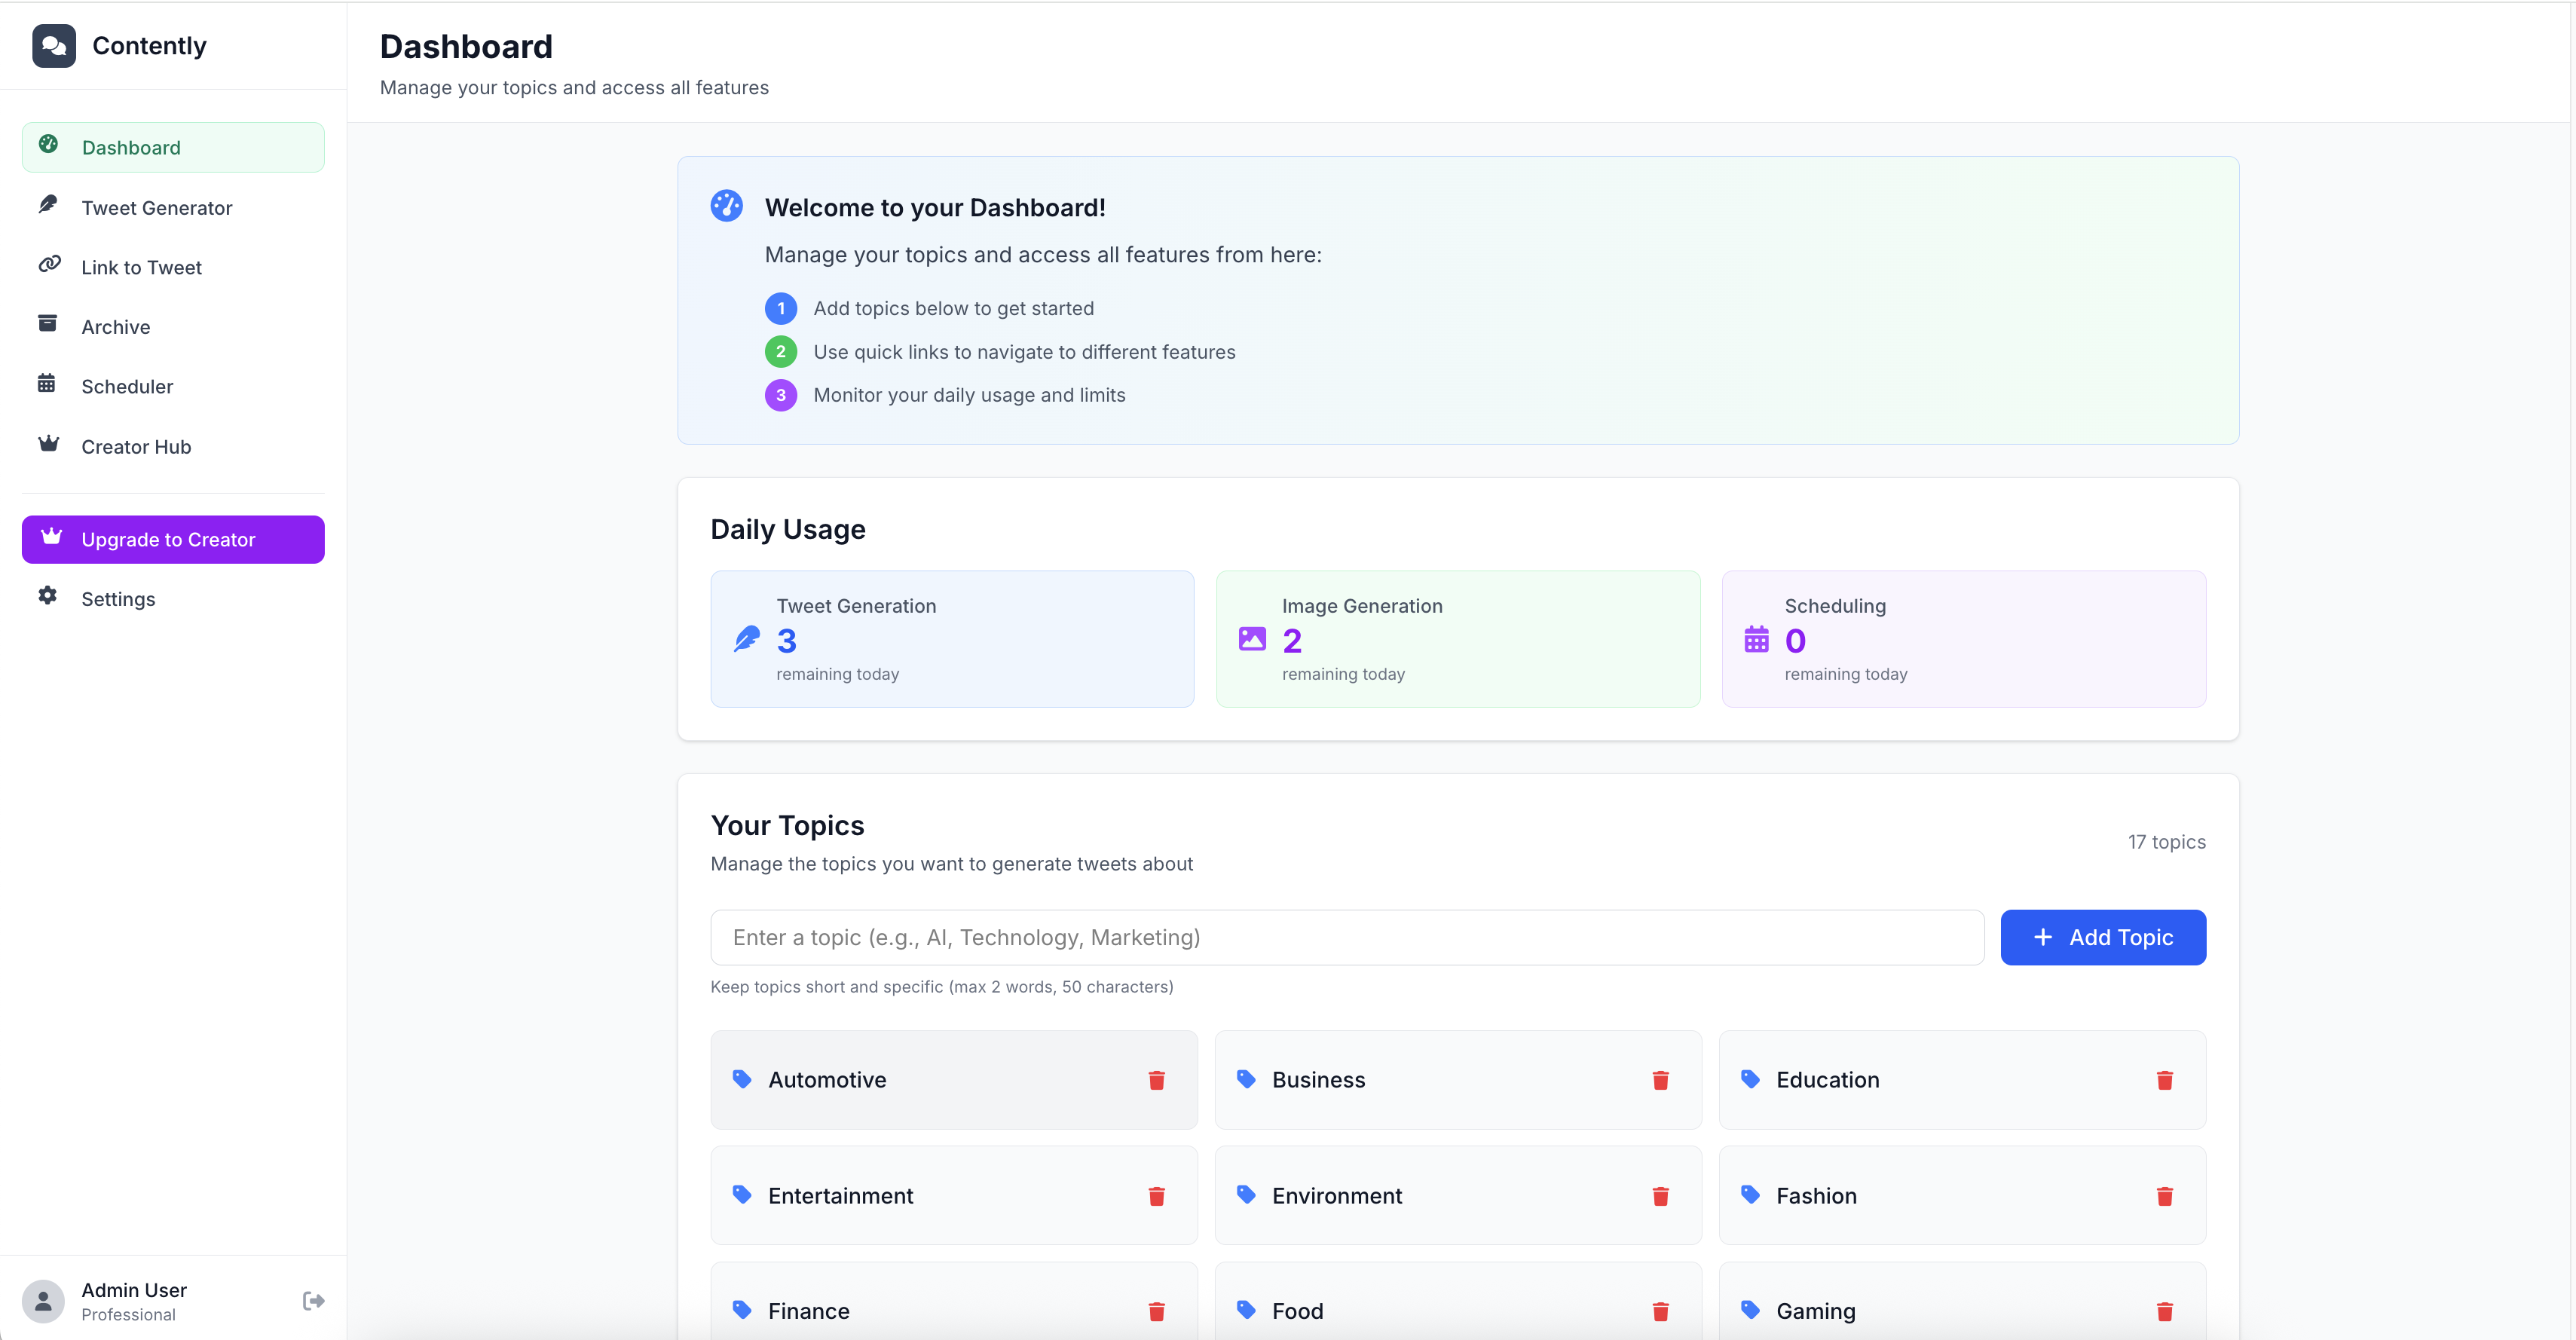
Task: Remove the Gaming topic
Action: (x=2165, y=1311)
